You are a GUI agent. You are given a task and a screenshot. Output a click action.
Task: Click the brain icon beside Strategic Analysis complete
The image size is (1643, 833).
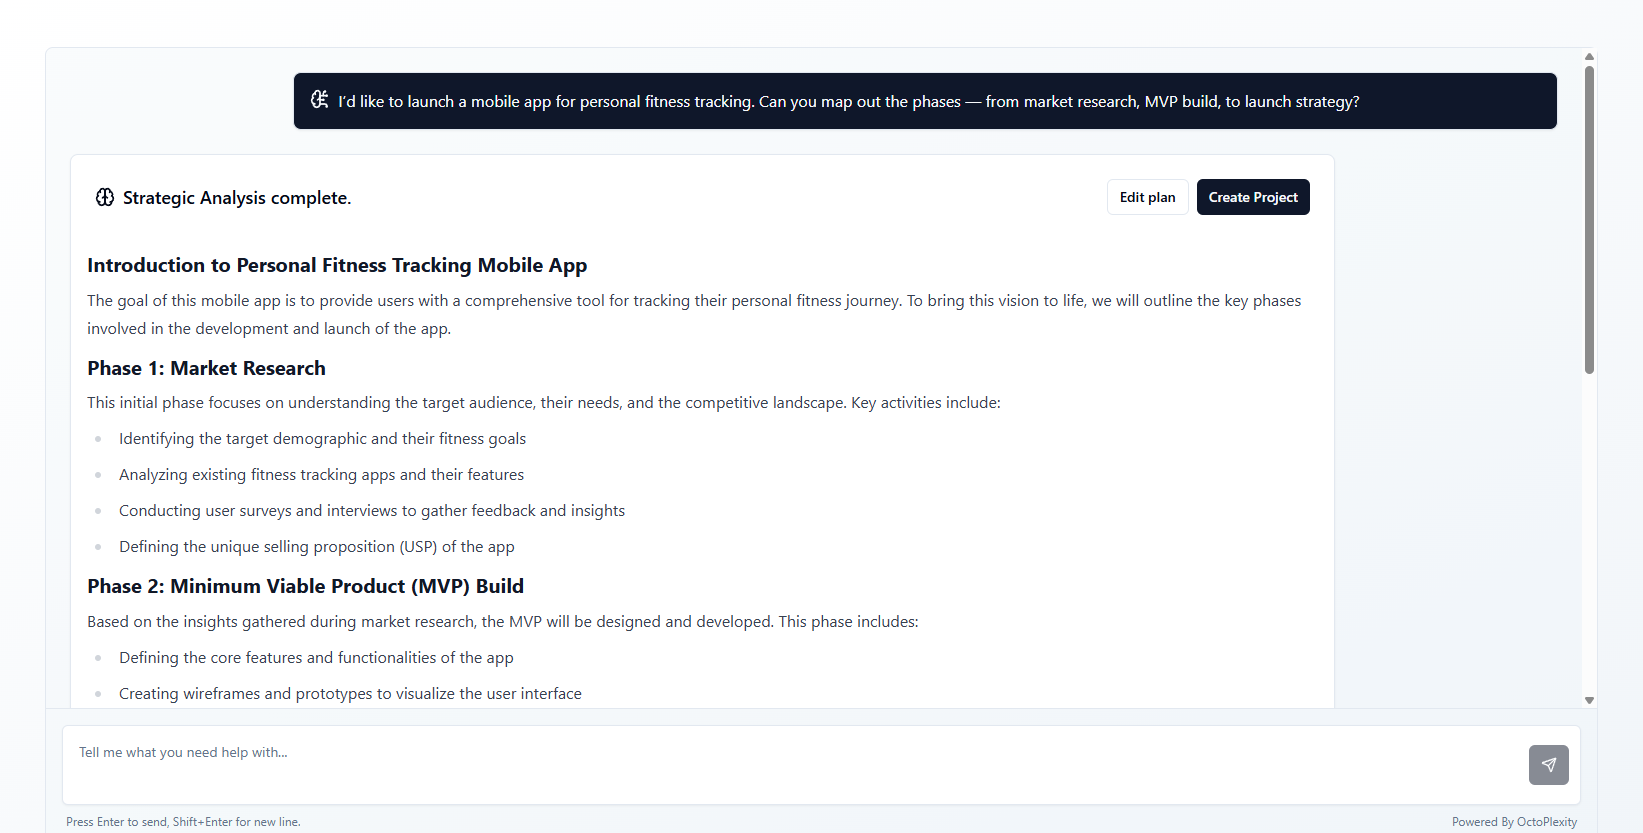[x=105, y=197]
